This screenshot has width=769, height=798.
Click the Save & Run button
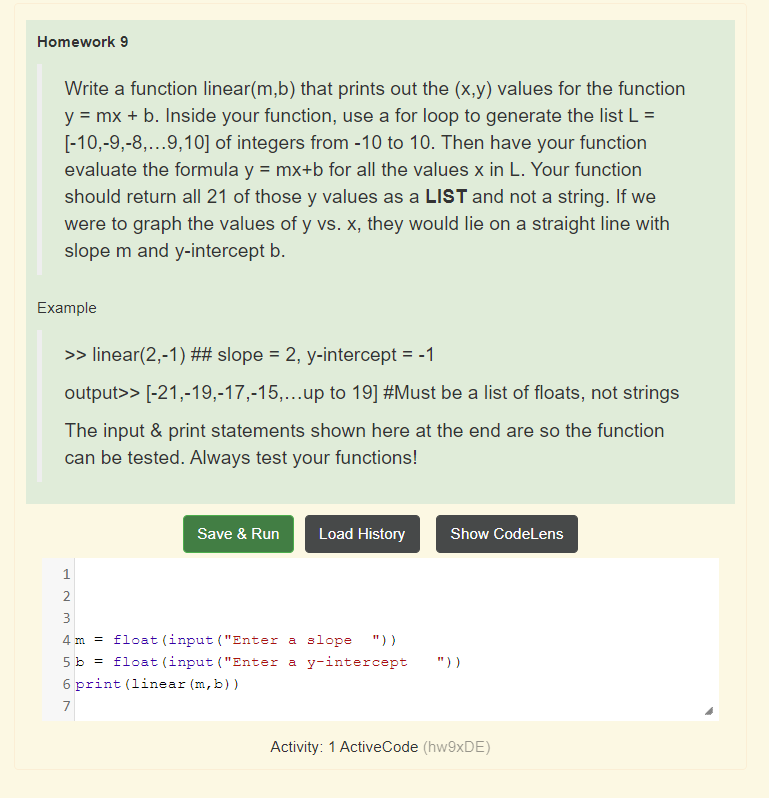click(x=238, y=534)
